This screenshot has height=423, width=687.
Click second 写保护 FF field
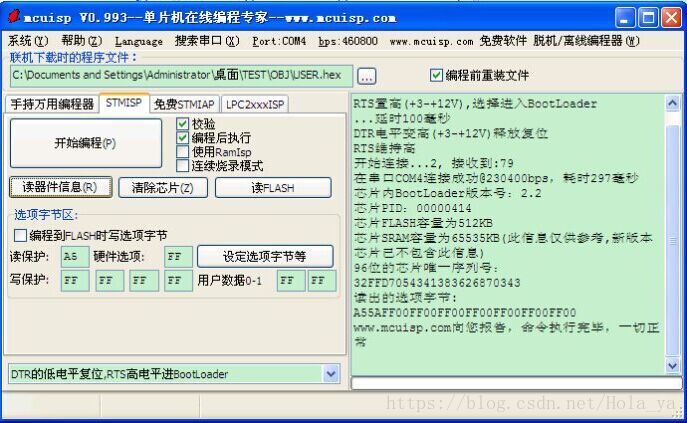(110, 281)
